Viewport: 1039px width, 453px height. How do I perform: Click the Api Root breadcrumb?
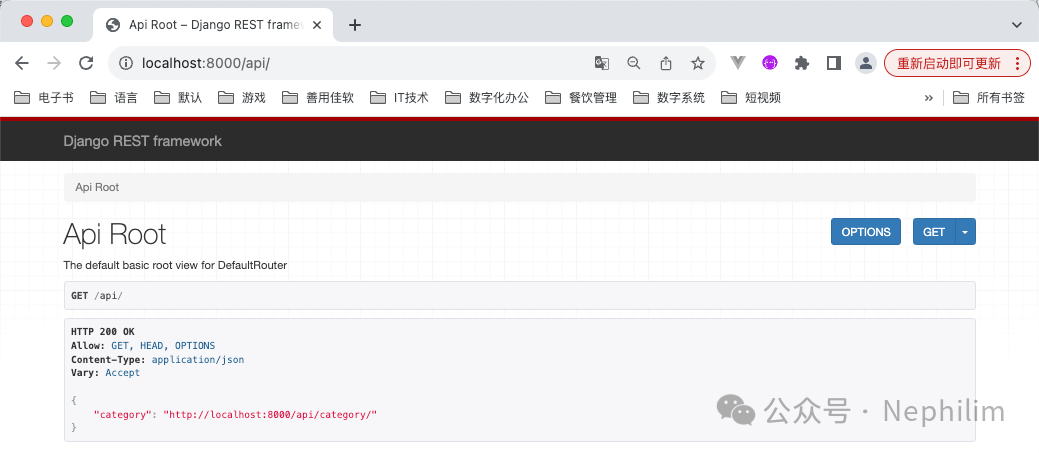pos(97,187)
